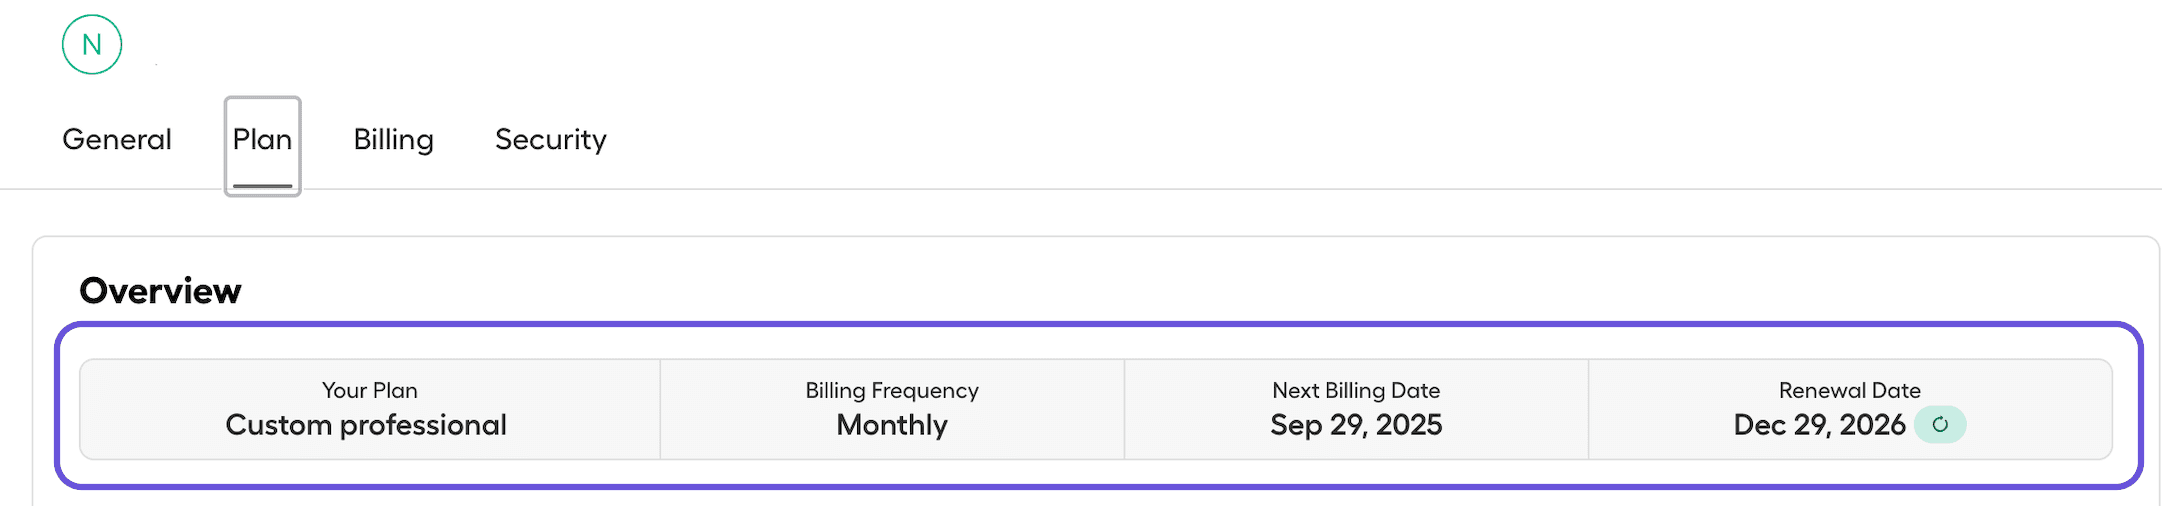Click the Renewal Date label

[x=1849, y=391]
